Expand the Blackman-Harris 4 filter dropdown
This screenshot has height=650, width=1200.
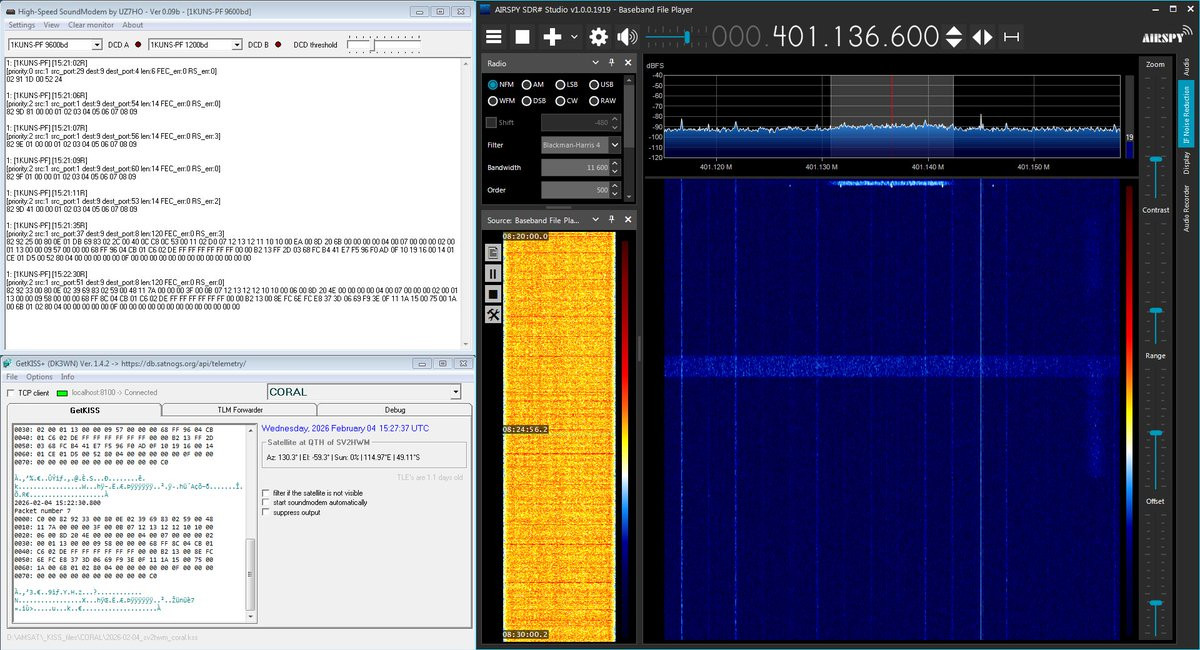pos(615,145)
